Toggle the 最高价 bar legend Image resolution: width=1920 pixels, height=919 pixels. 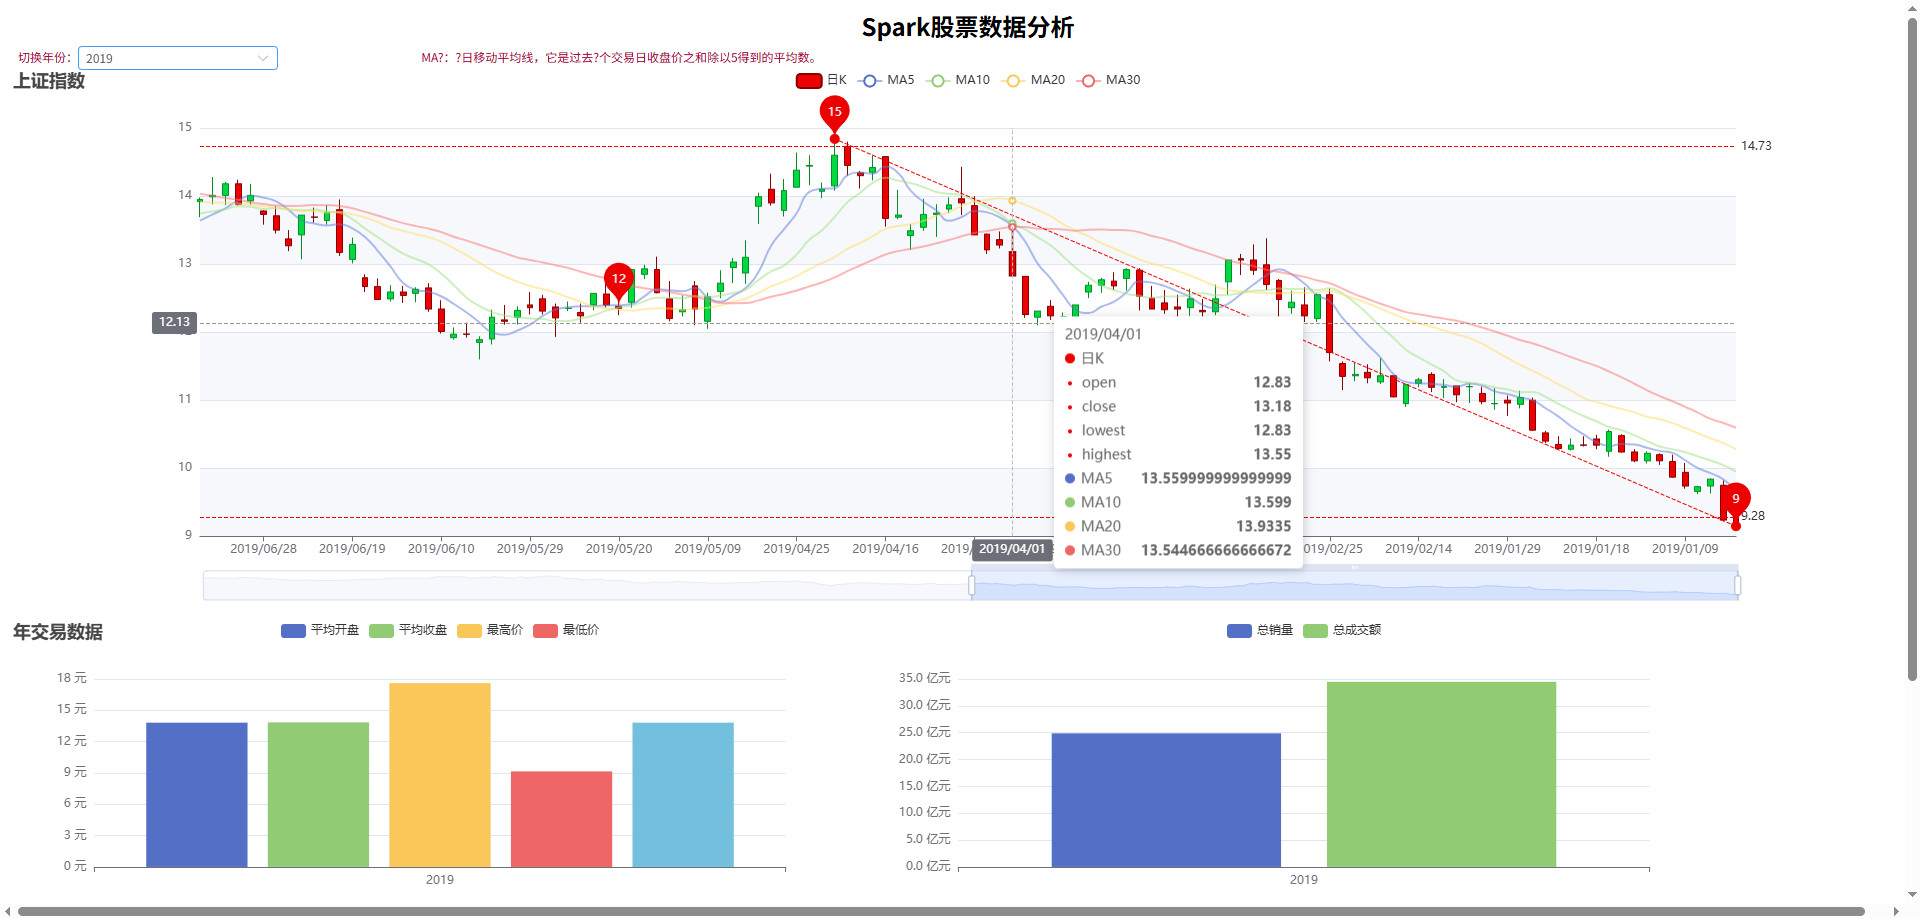click(x=490, y=630)
